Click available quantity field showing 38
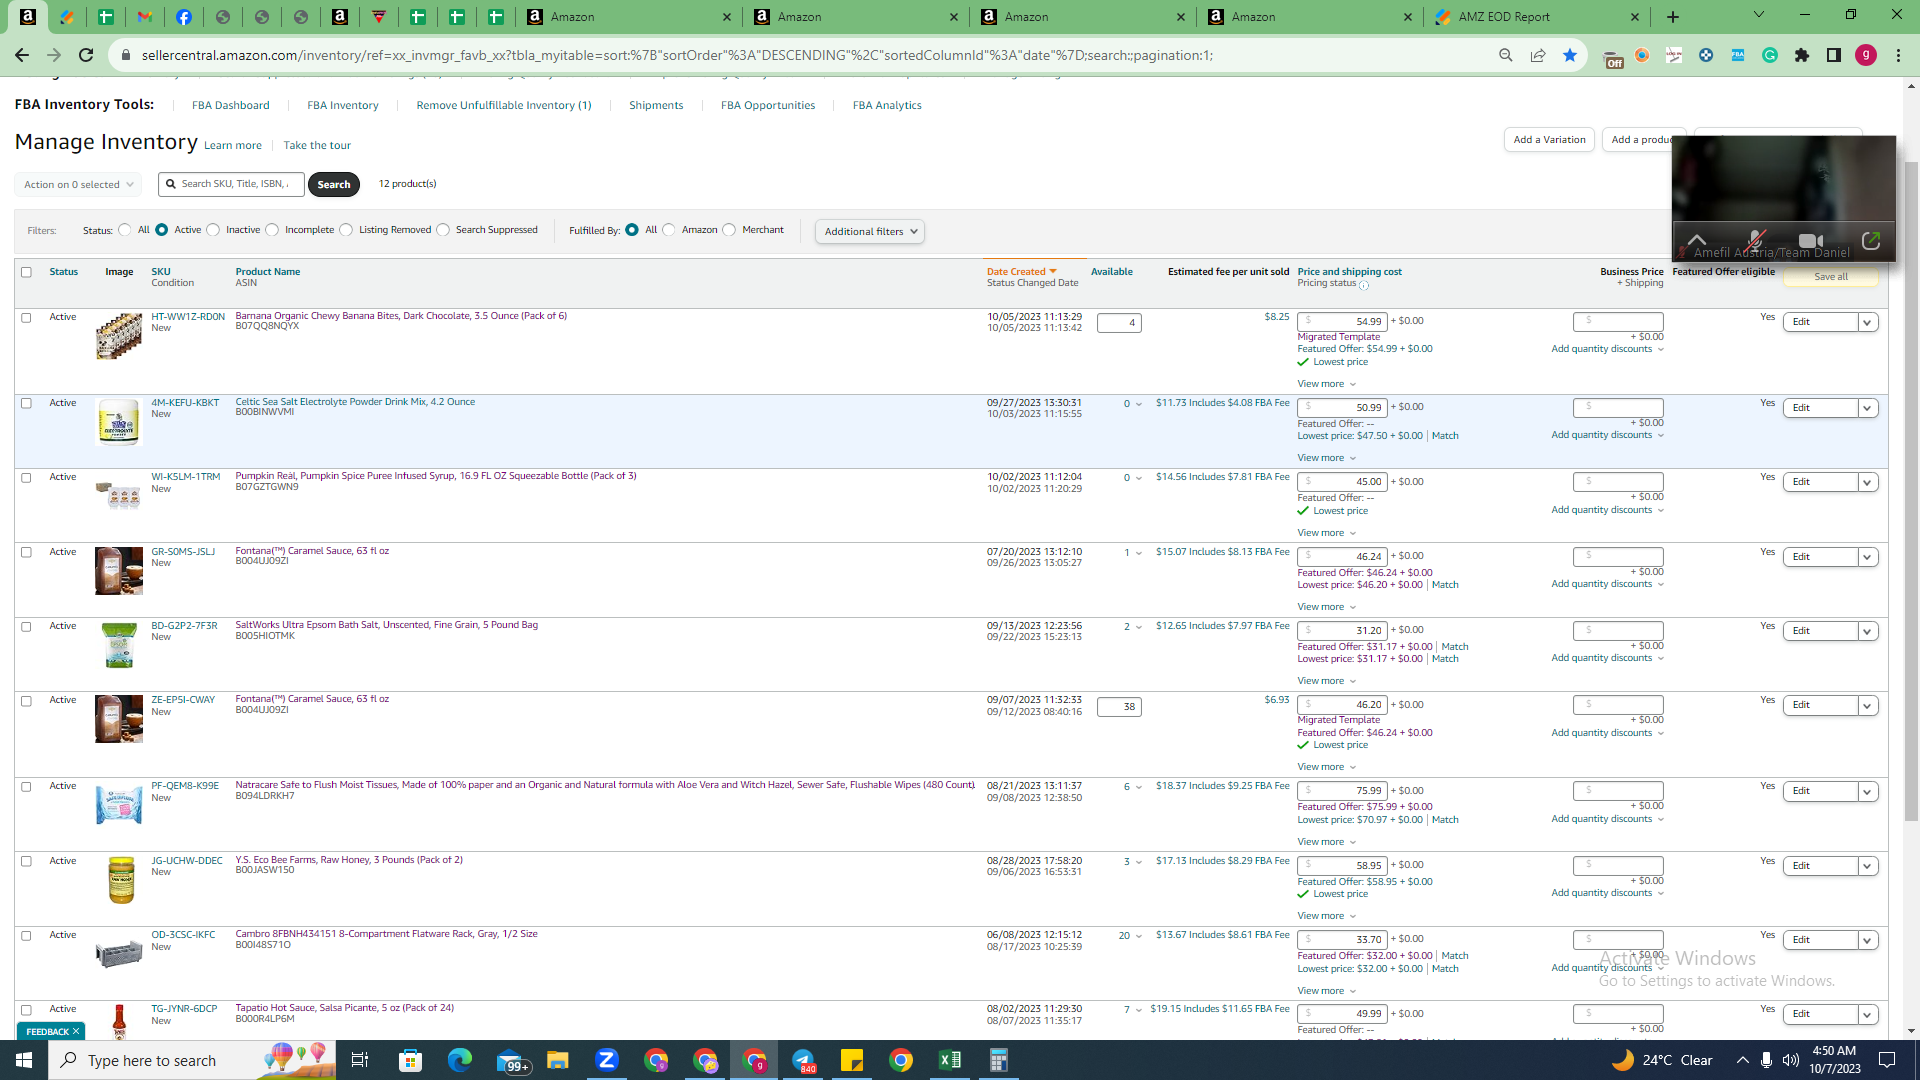Image resolution: width=1920 pixels, height=1080 pixels. (x=1119, y=707)
